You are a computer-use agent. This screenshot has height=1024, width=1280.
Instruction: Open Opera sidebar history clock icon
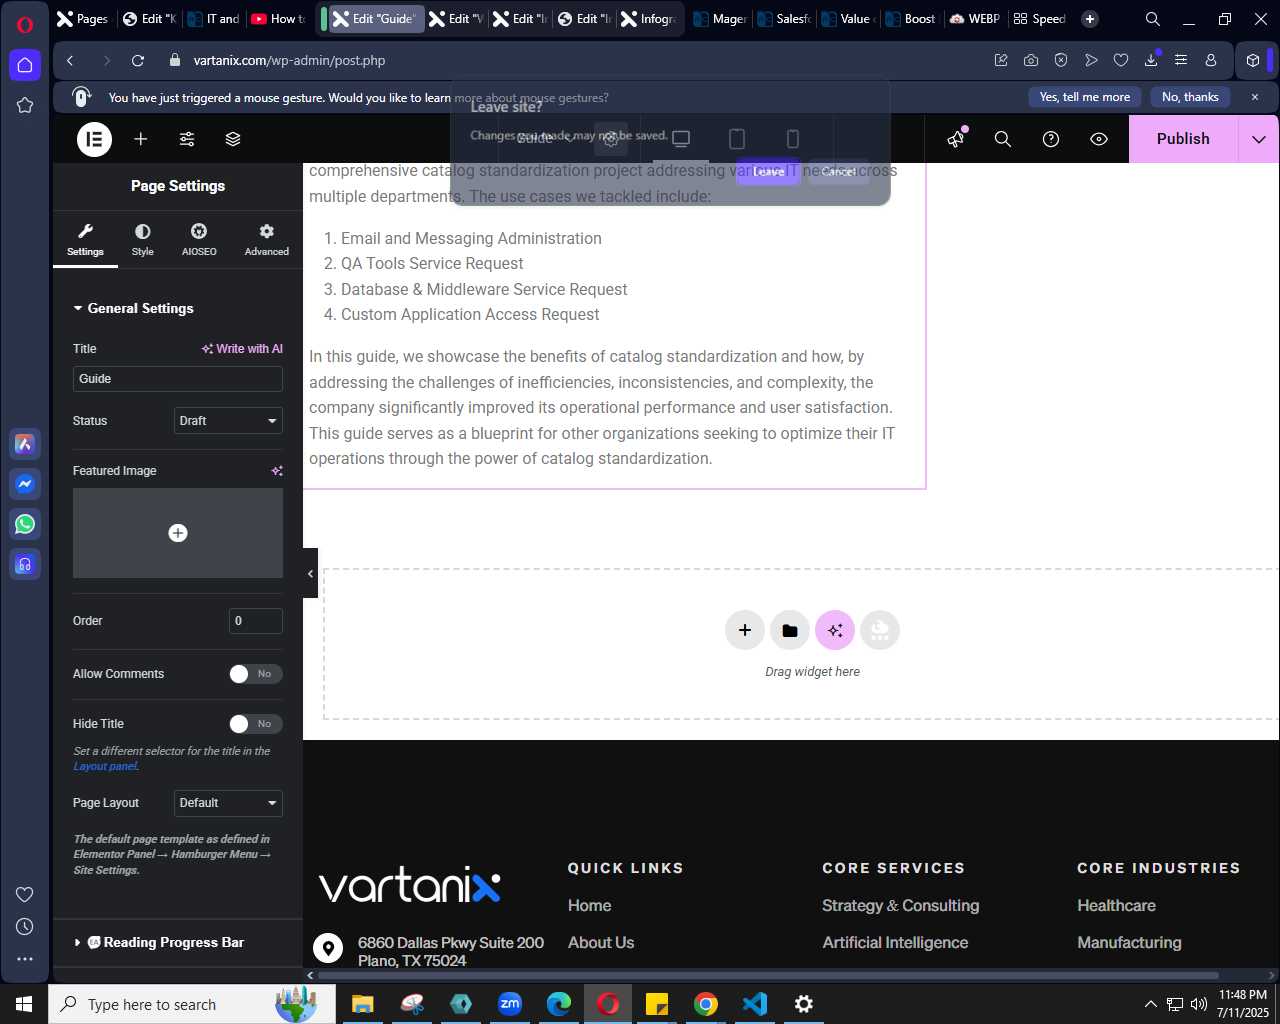(25, 927)
